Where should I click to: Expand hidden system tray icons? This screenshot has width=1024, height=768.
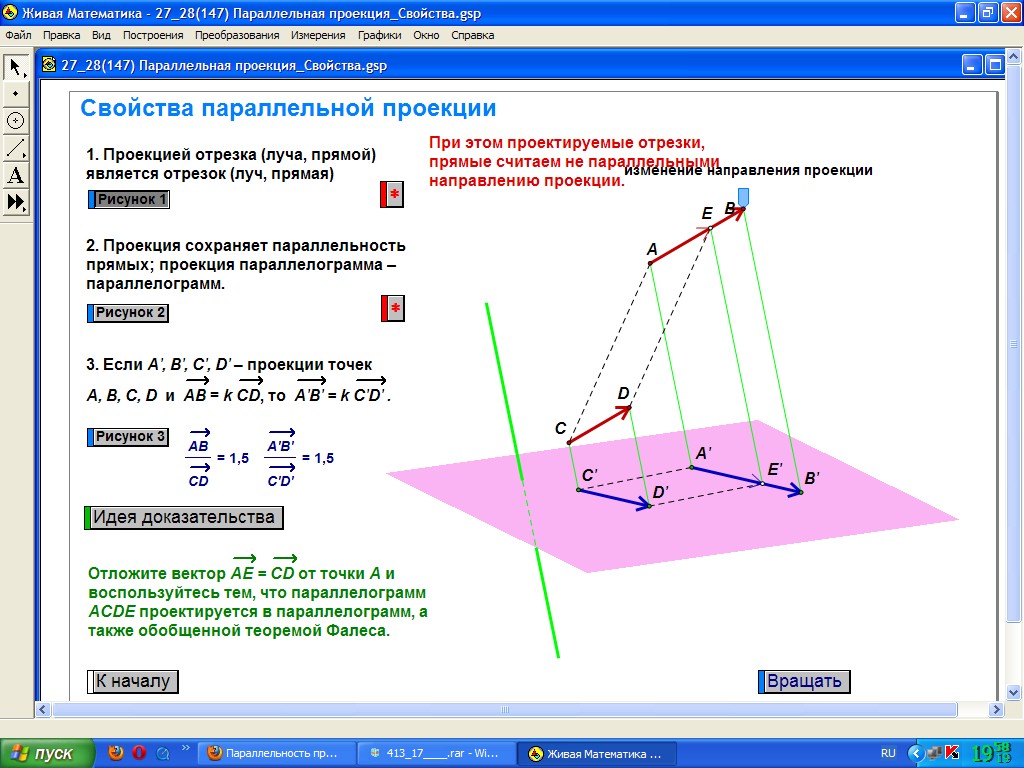click(914, 753)
